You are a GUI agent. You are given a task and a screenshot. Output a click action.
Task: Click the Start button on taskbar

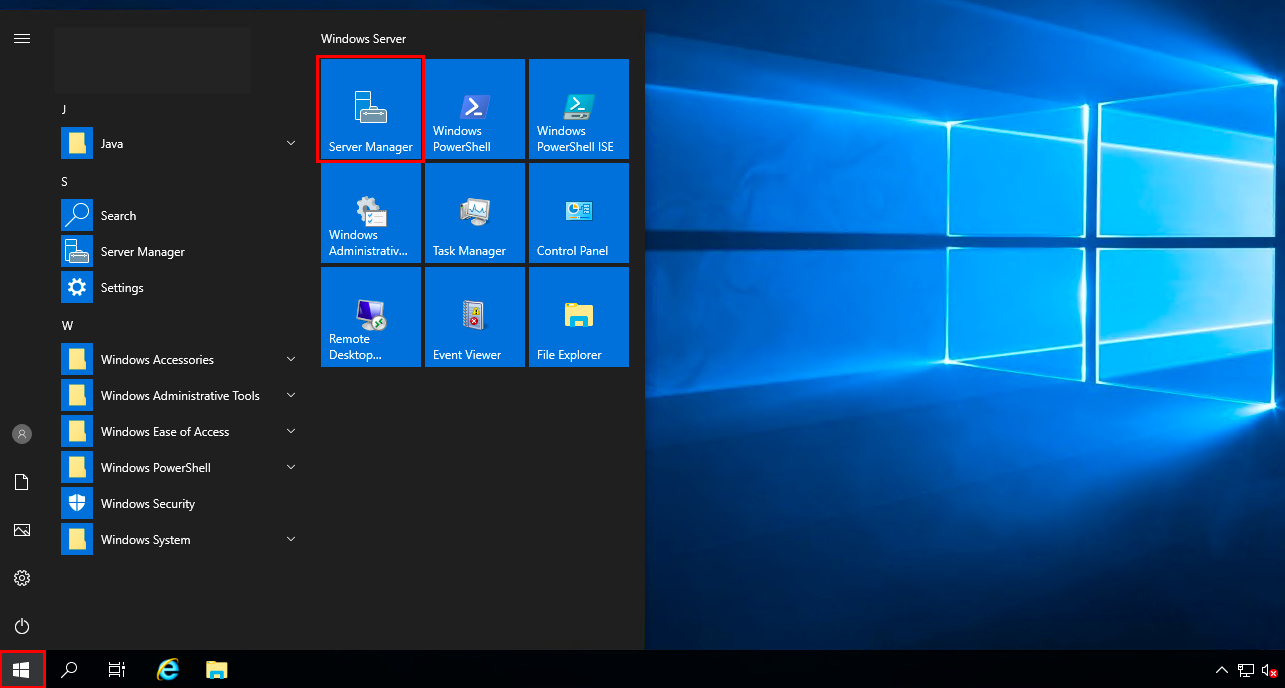[x=22, y=669]
